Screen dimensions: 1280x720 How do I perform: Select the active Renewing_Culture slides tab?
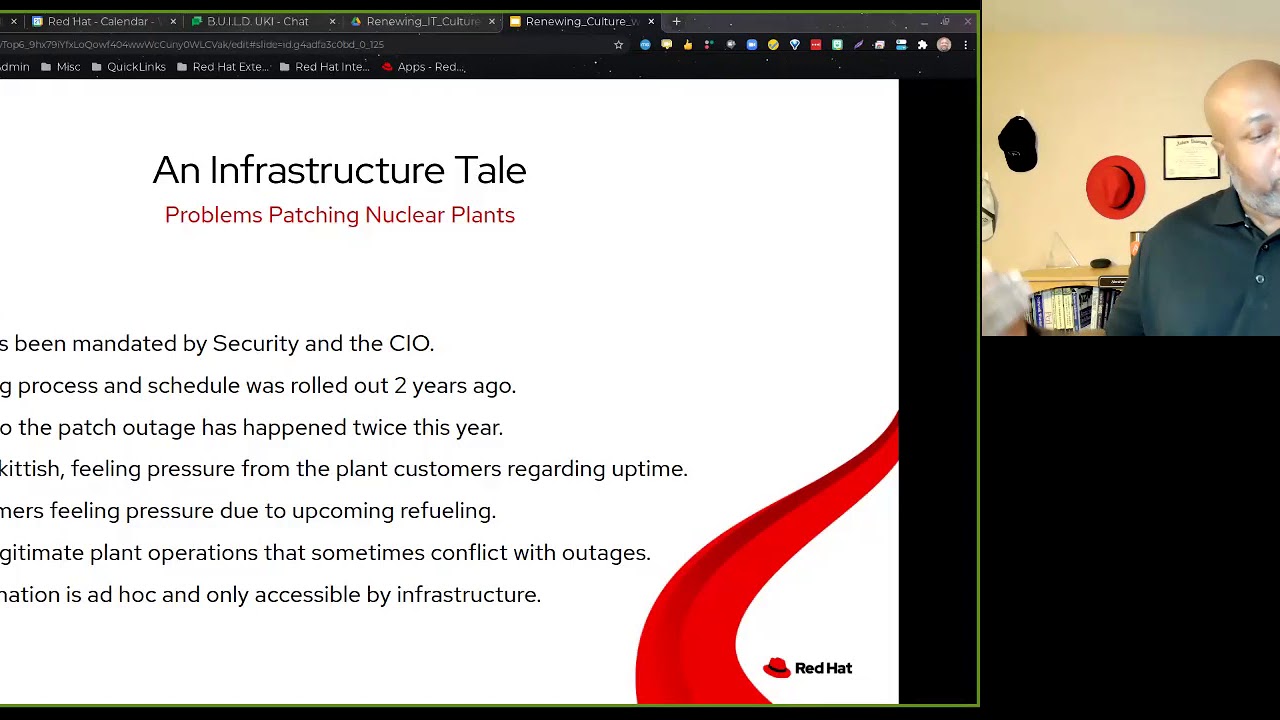(581, 21)
